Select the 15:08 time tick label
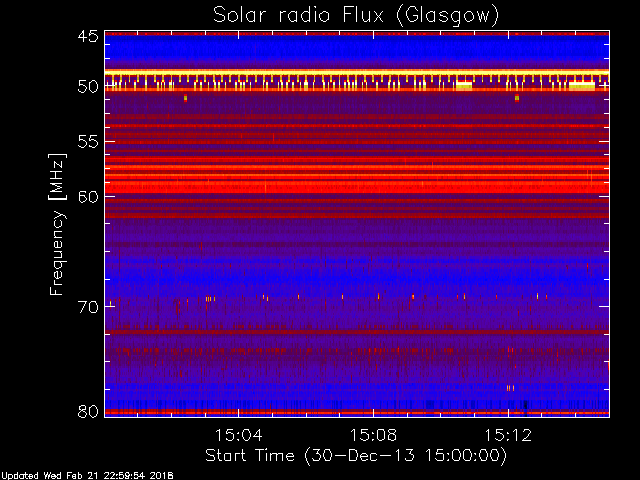 [x=373, y=435]
